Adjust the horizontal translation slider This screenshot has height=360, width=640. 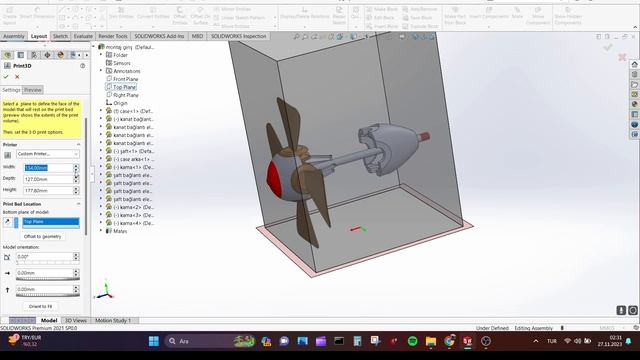[x=48, y=279]
